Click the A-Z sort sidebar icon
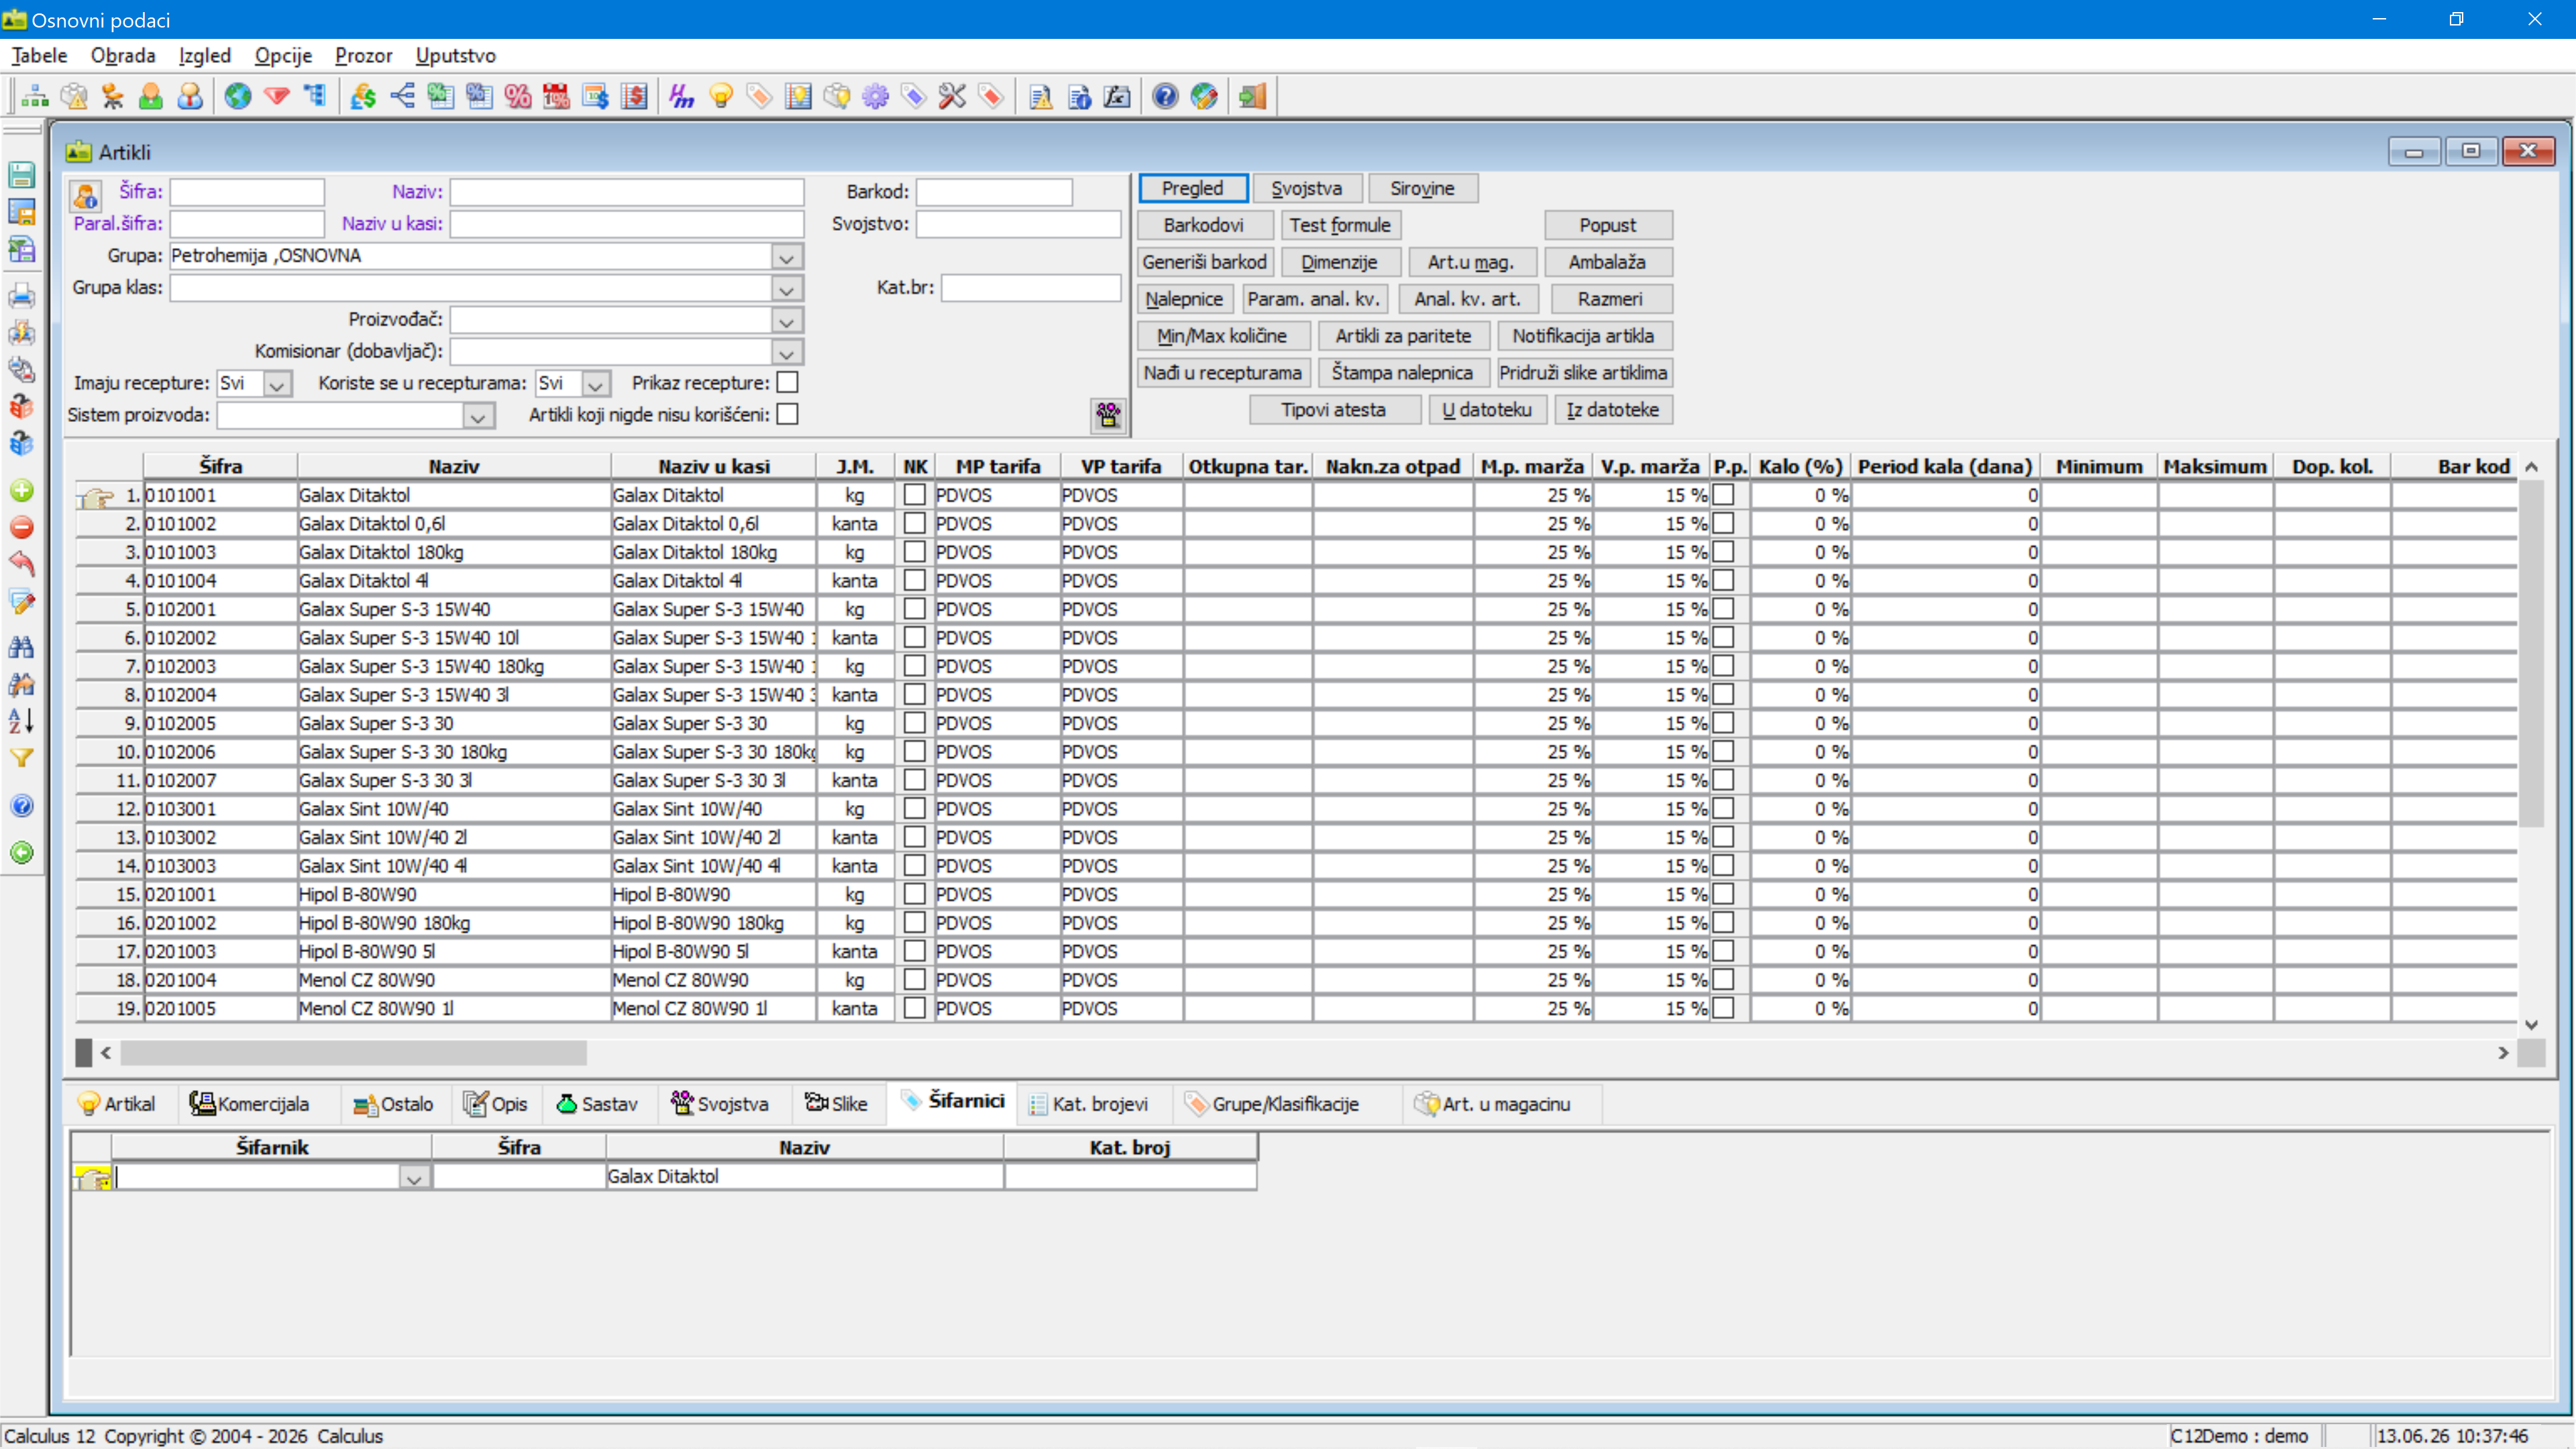This screenshot has width=2576, height=1449. (22, 720)
